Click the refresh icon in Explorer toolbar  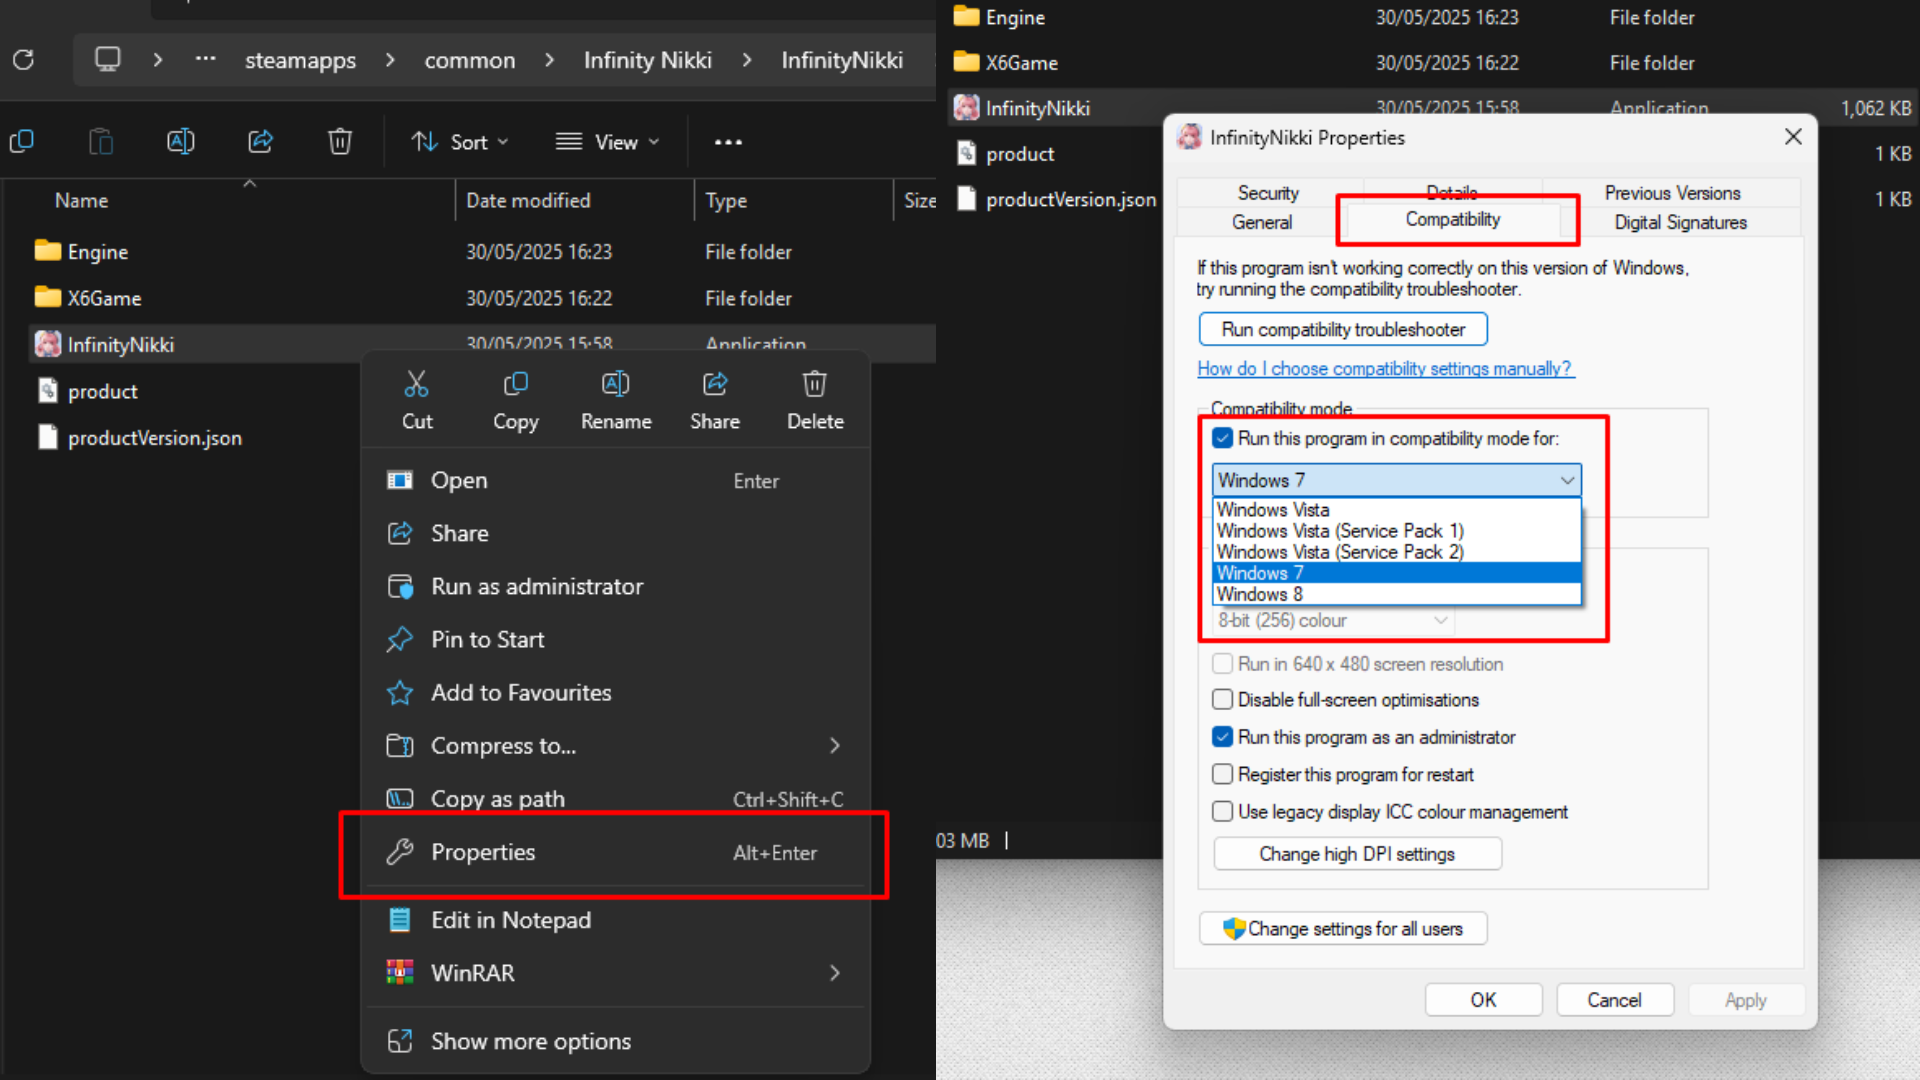(23, 60)
